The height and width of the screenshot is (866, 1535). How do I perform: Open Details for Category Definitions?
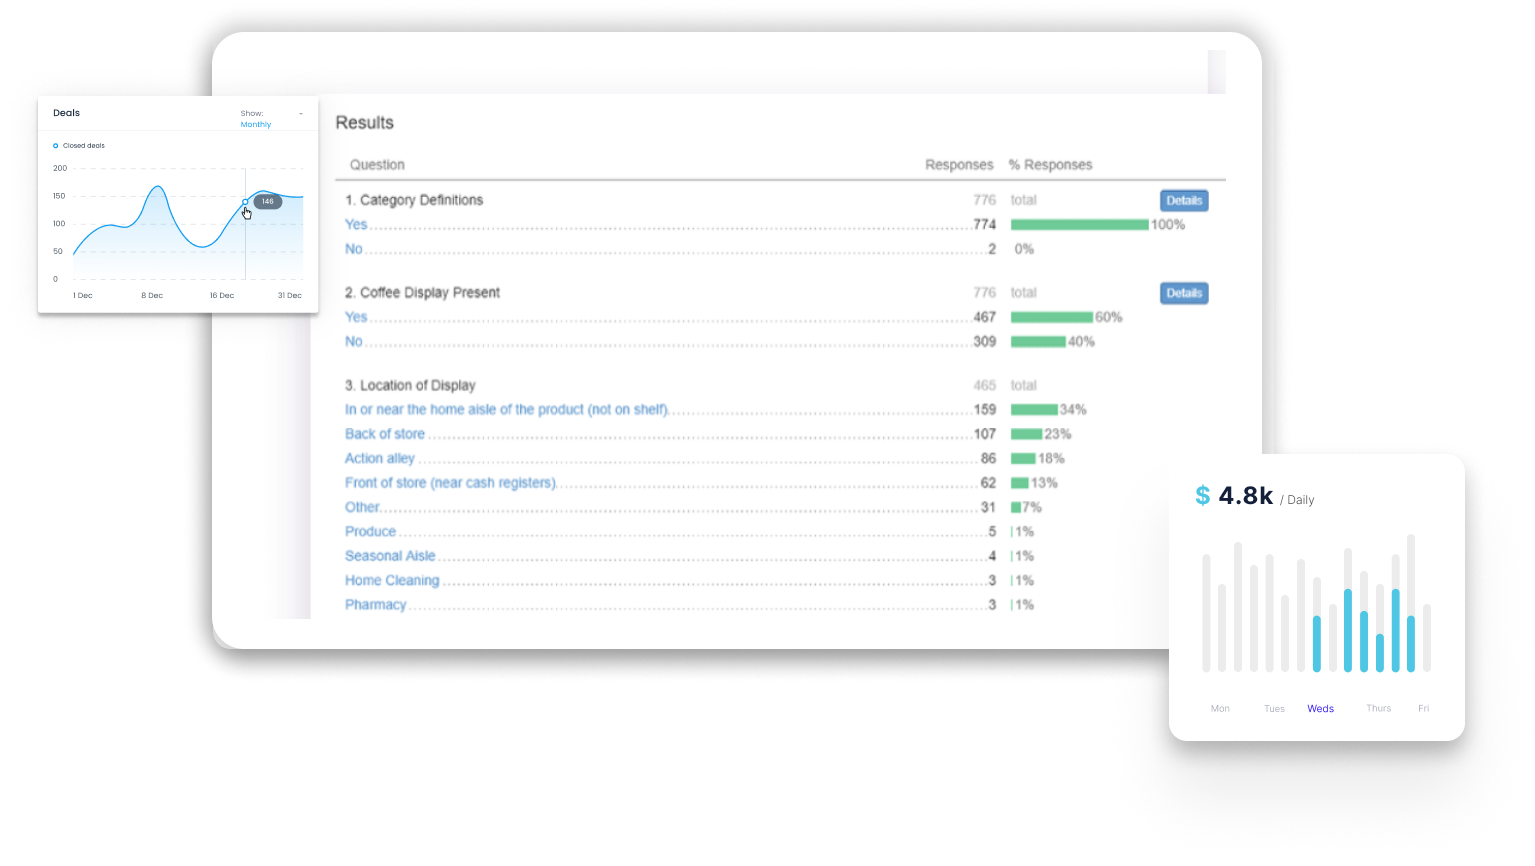pyautogui.click(x=1184, y=201)
